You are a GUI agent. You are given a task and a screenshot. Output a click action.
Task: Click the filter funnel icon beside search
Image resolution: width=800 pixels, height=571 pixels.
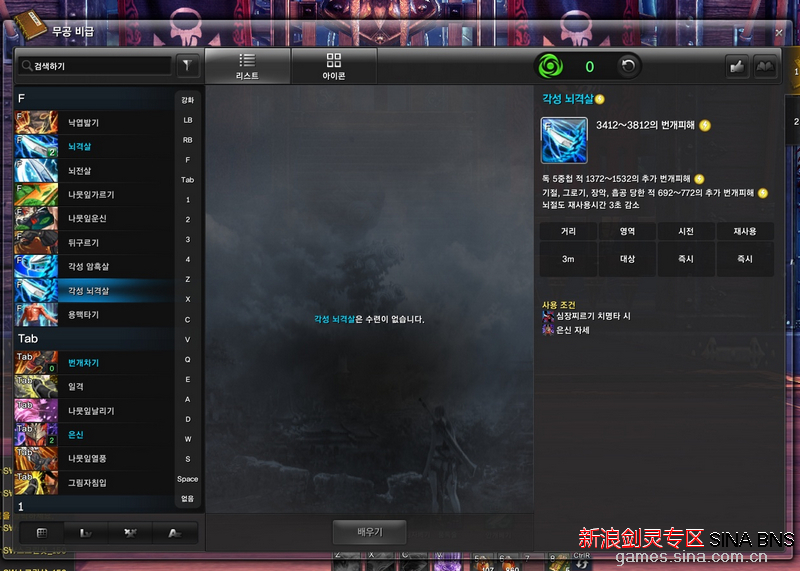click(x=187, y=66)
